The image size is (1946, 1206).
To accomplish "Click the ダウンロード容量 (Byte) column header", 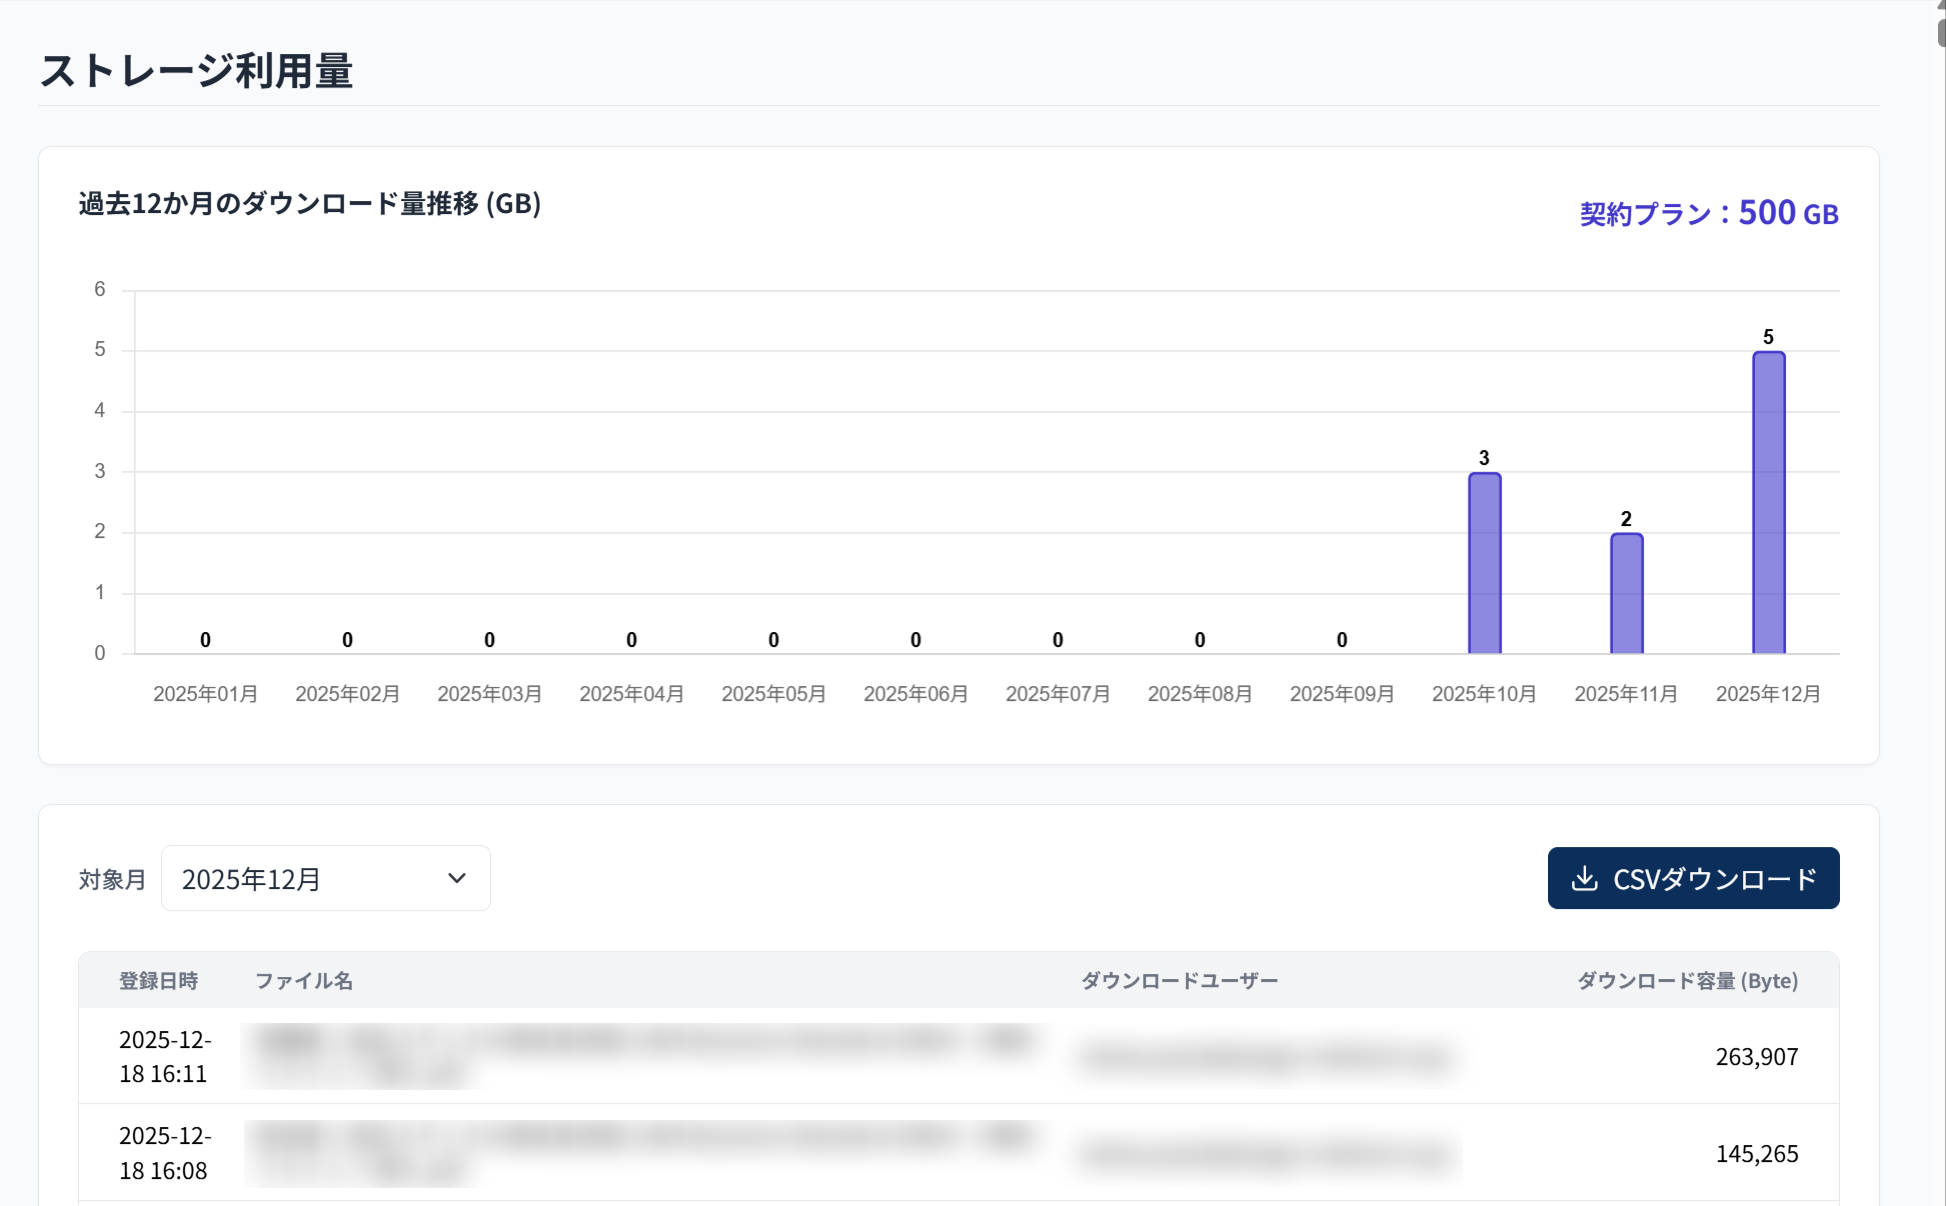I will tap(1687, 981).
